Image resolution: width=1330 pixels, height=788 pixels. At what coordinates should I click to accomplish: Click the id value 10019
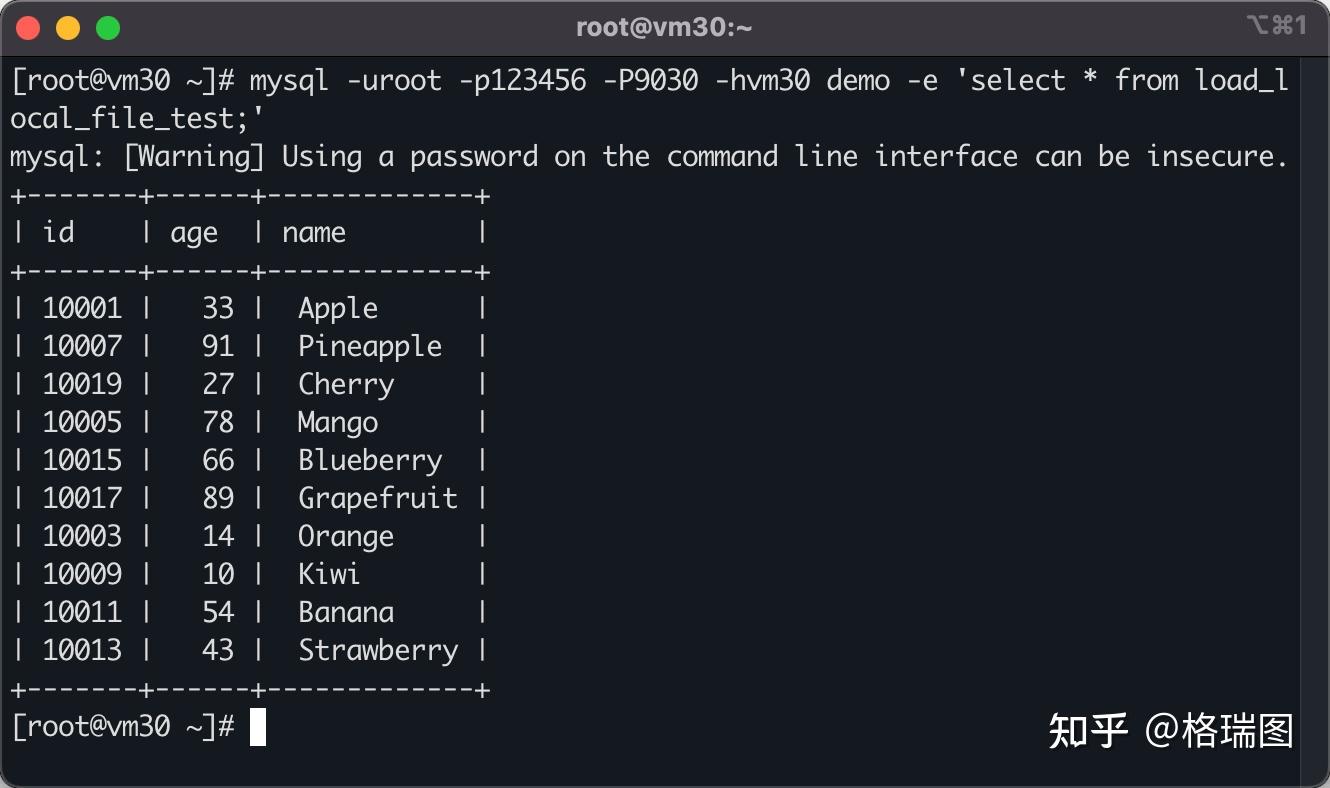(x=82, y=385)
